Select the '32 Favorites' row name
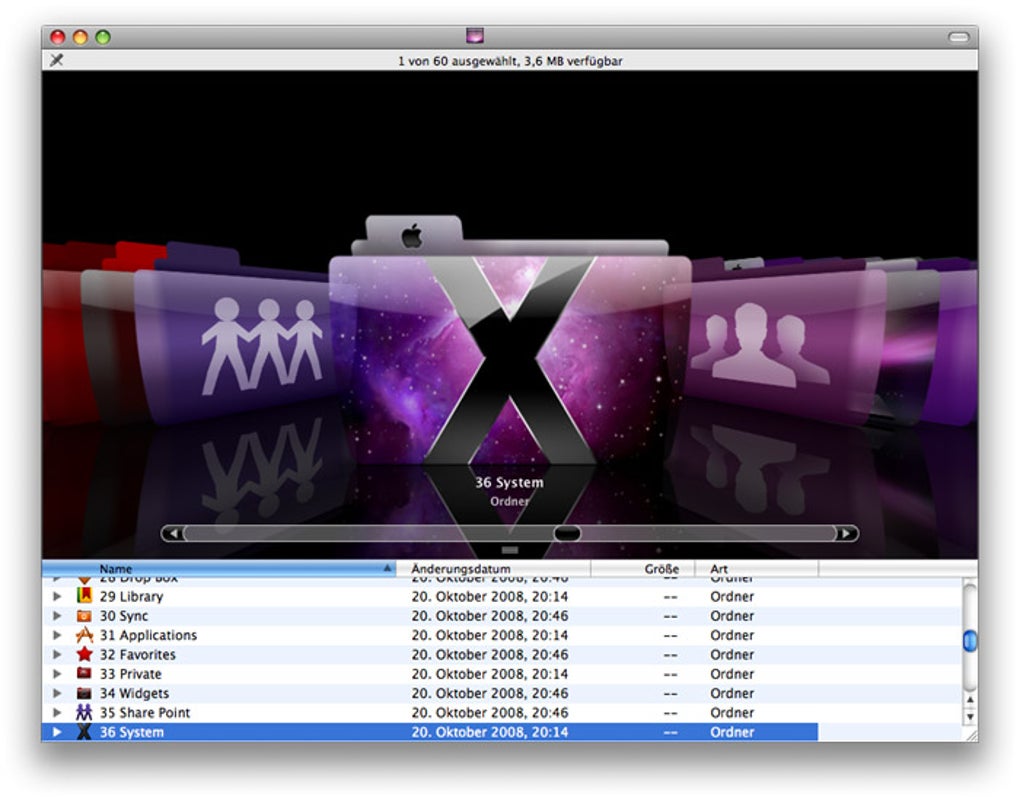Screen dimensions: 1020x800 pos(137,655)
